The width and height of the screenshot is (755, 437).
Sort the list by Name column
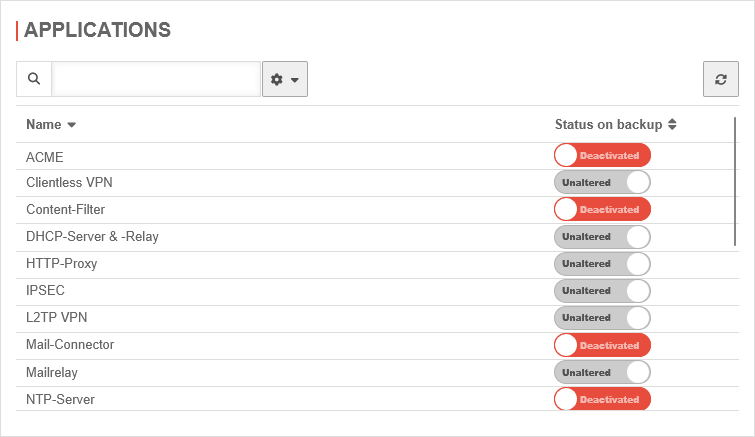[x=51, y=125]
